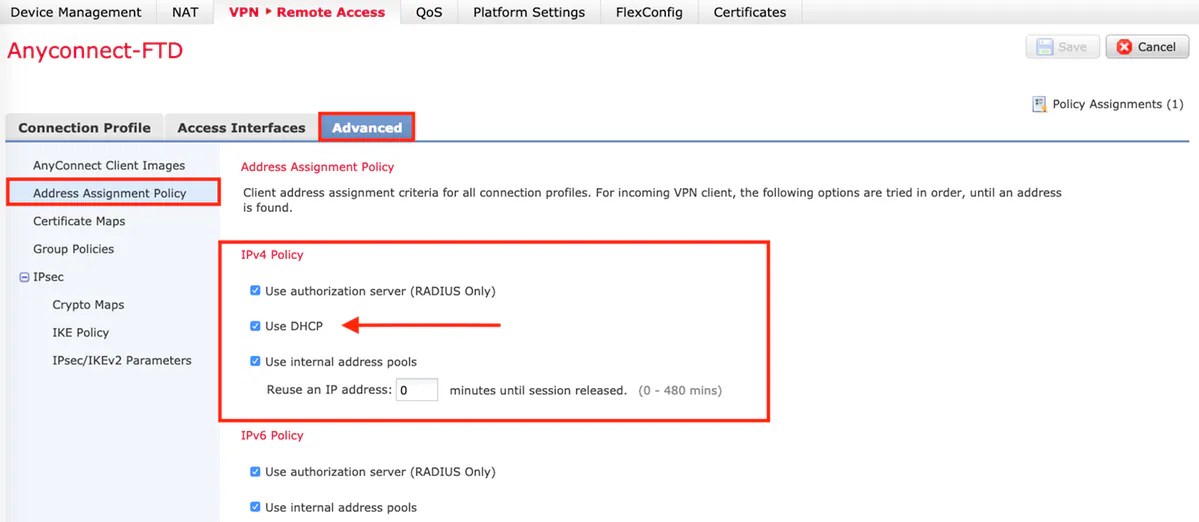Open Crypto Maps under IPsec
This screenshot has height=522, width=1199.
point(88,304)
